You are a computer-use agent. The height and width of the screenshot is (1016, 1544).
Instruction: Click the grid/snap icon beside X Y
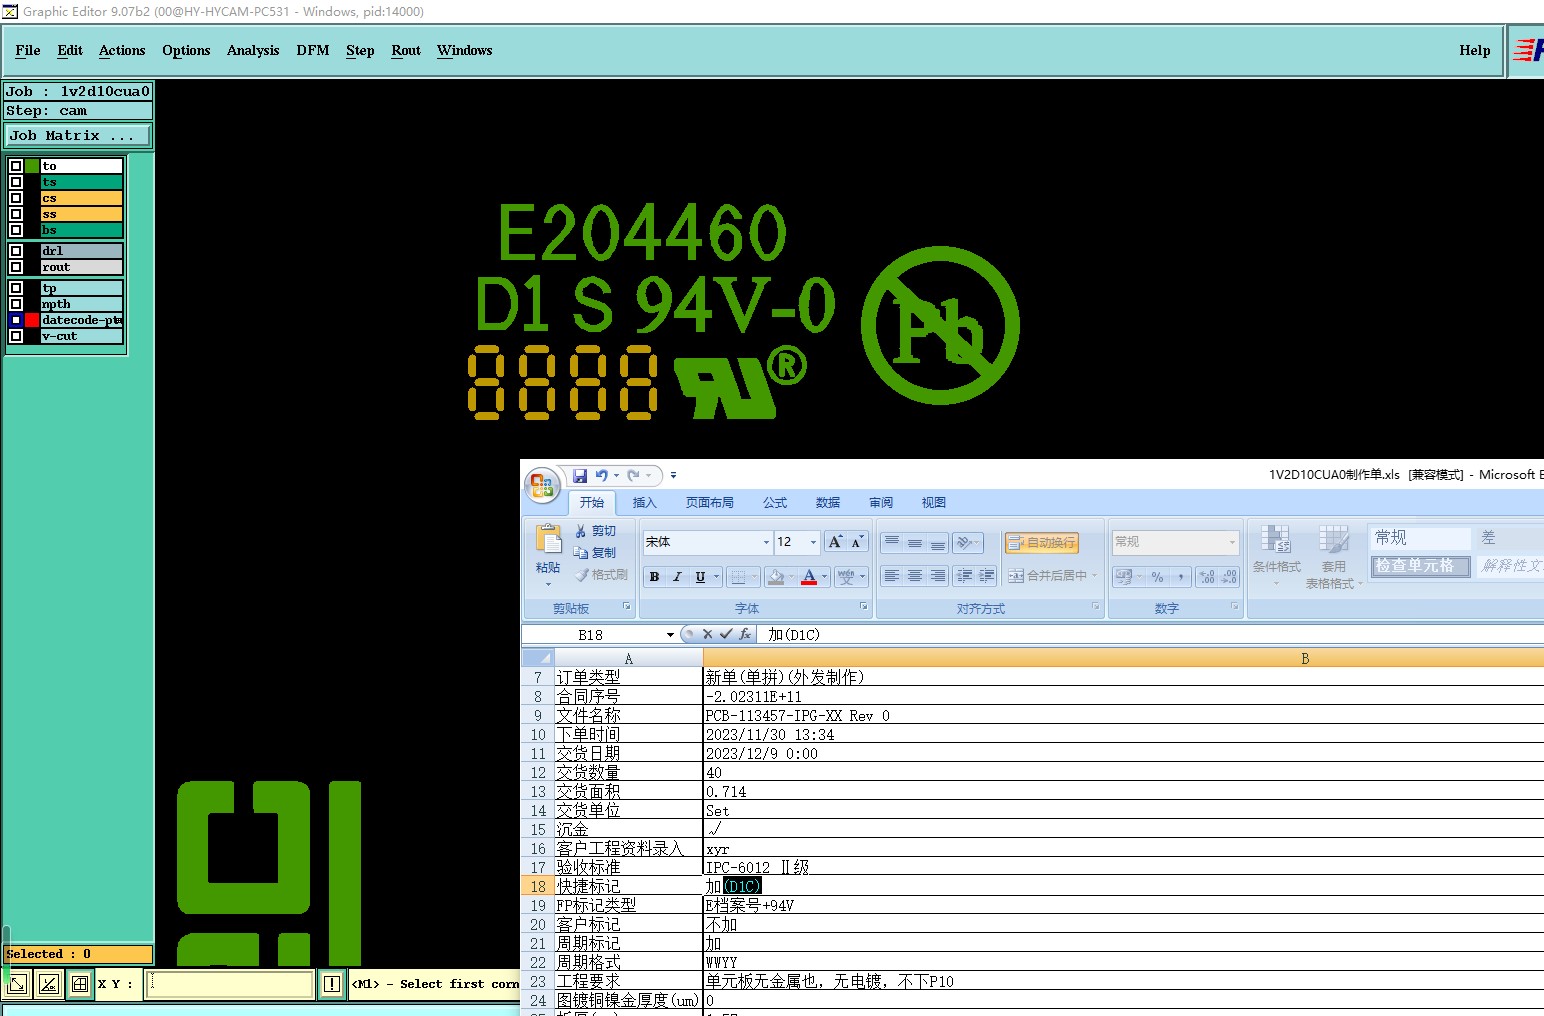[x=80, y=984]
